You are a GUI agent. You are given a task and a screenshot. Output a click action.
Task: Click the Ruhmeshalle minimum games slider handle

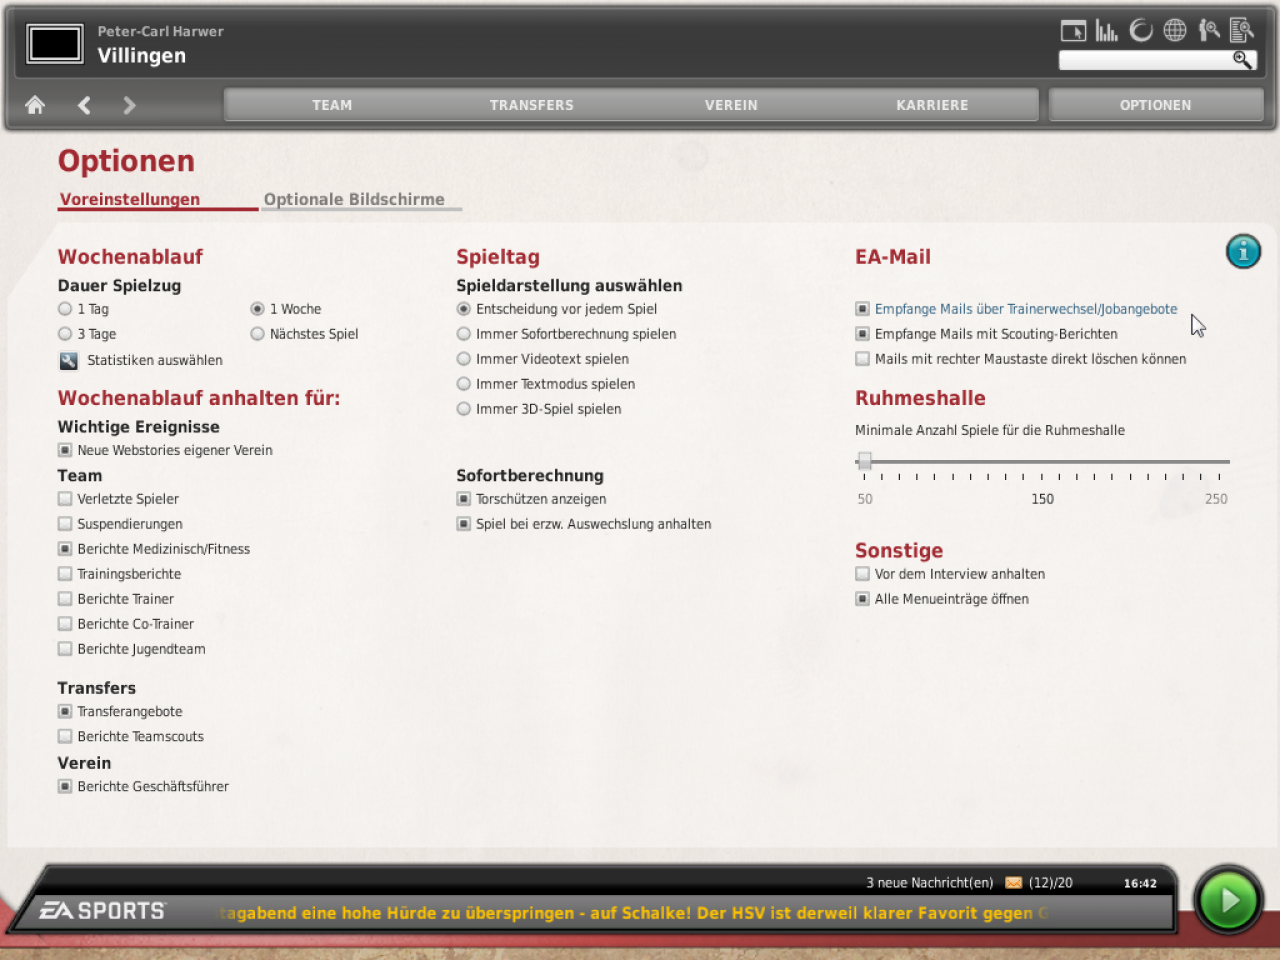(x=865, y=461)
